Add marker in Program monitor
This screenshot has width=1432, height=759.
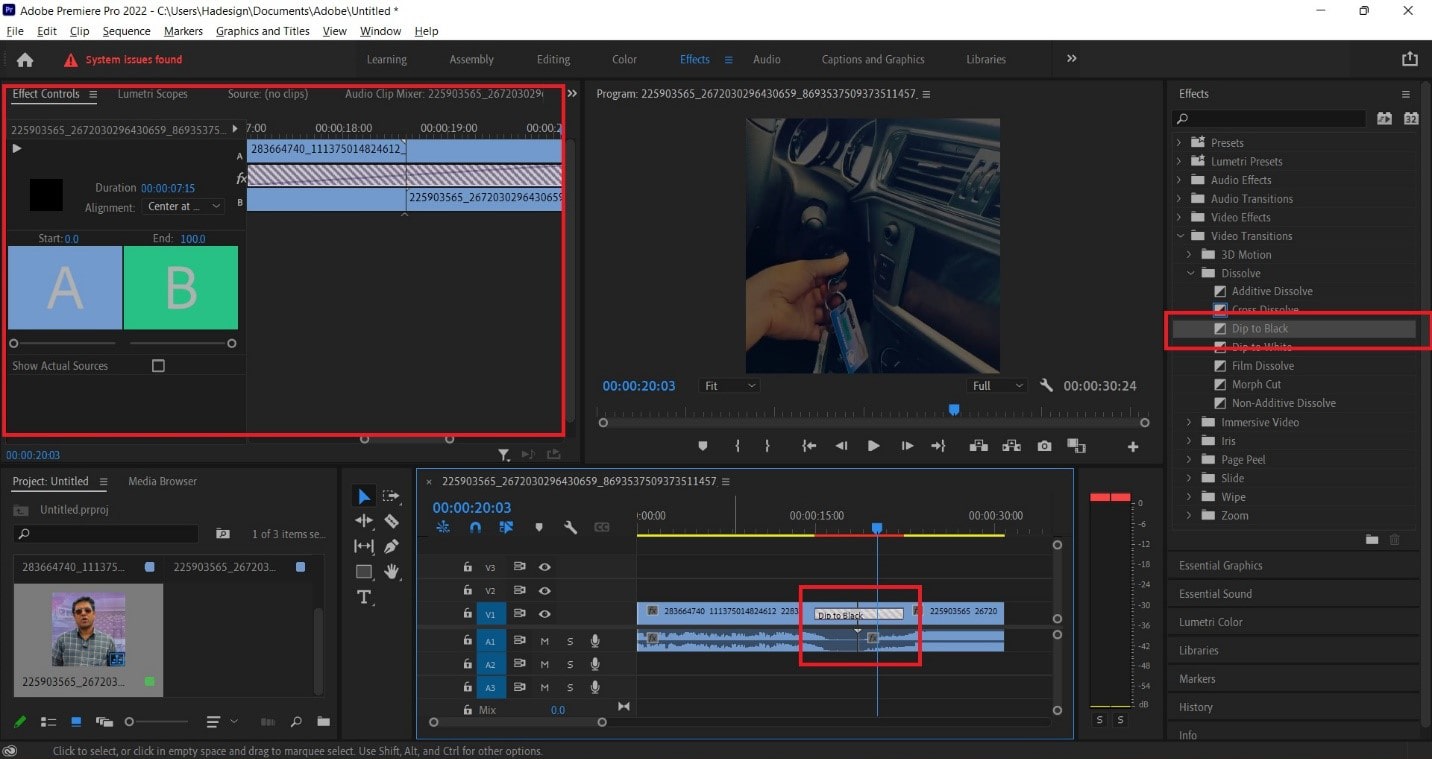pos(702,446)
